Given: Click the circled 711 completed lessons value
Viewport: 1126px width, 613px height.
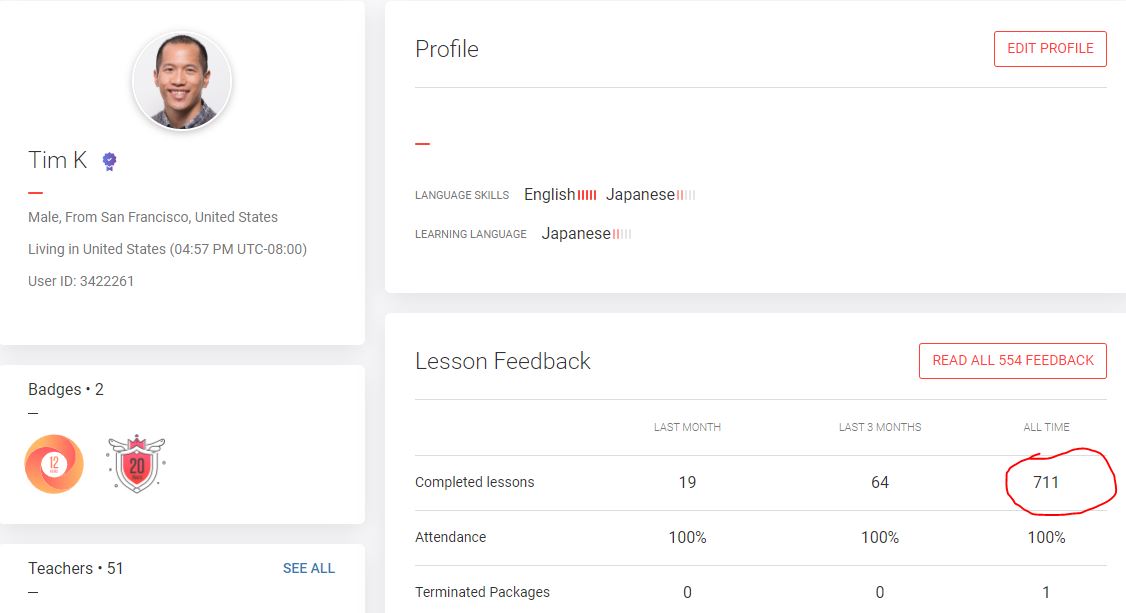Looking at the screenshot, I should click(1046, 481).
